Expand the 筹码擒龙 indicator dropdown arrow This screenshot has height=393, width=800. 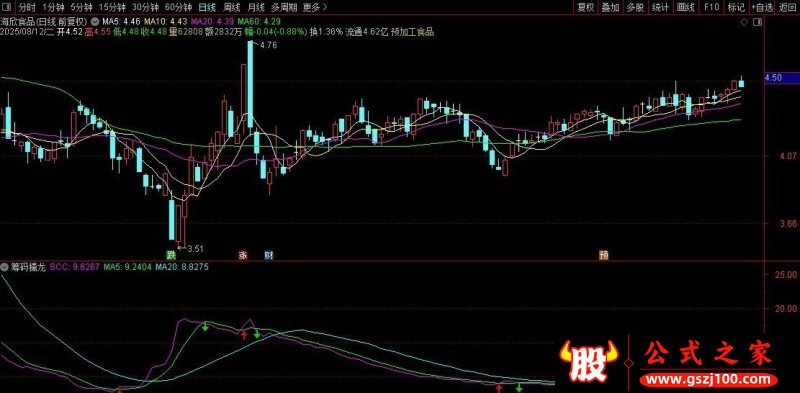pos(5,267)
